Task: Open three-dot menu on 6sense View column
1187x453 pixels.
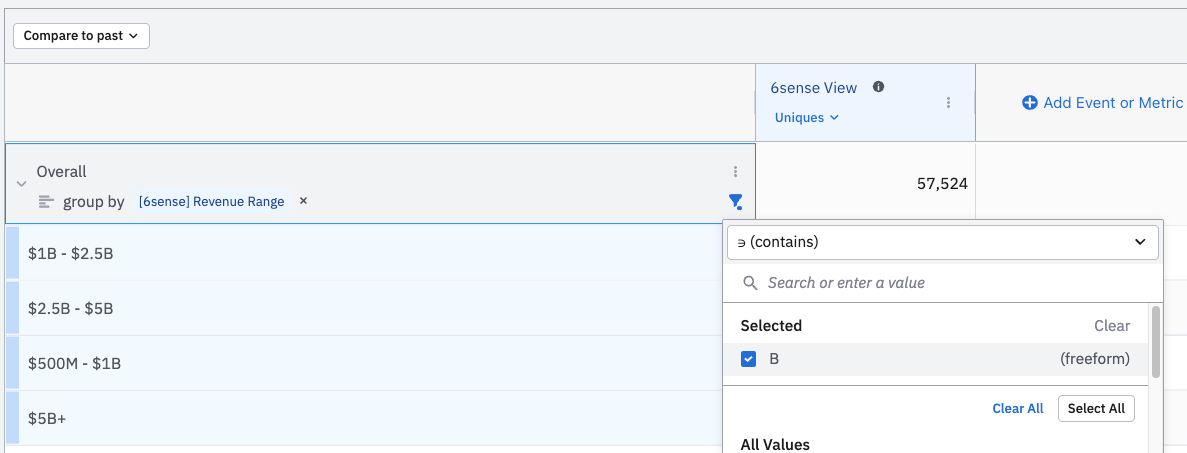Action: (x=948, y=102)
